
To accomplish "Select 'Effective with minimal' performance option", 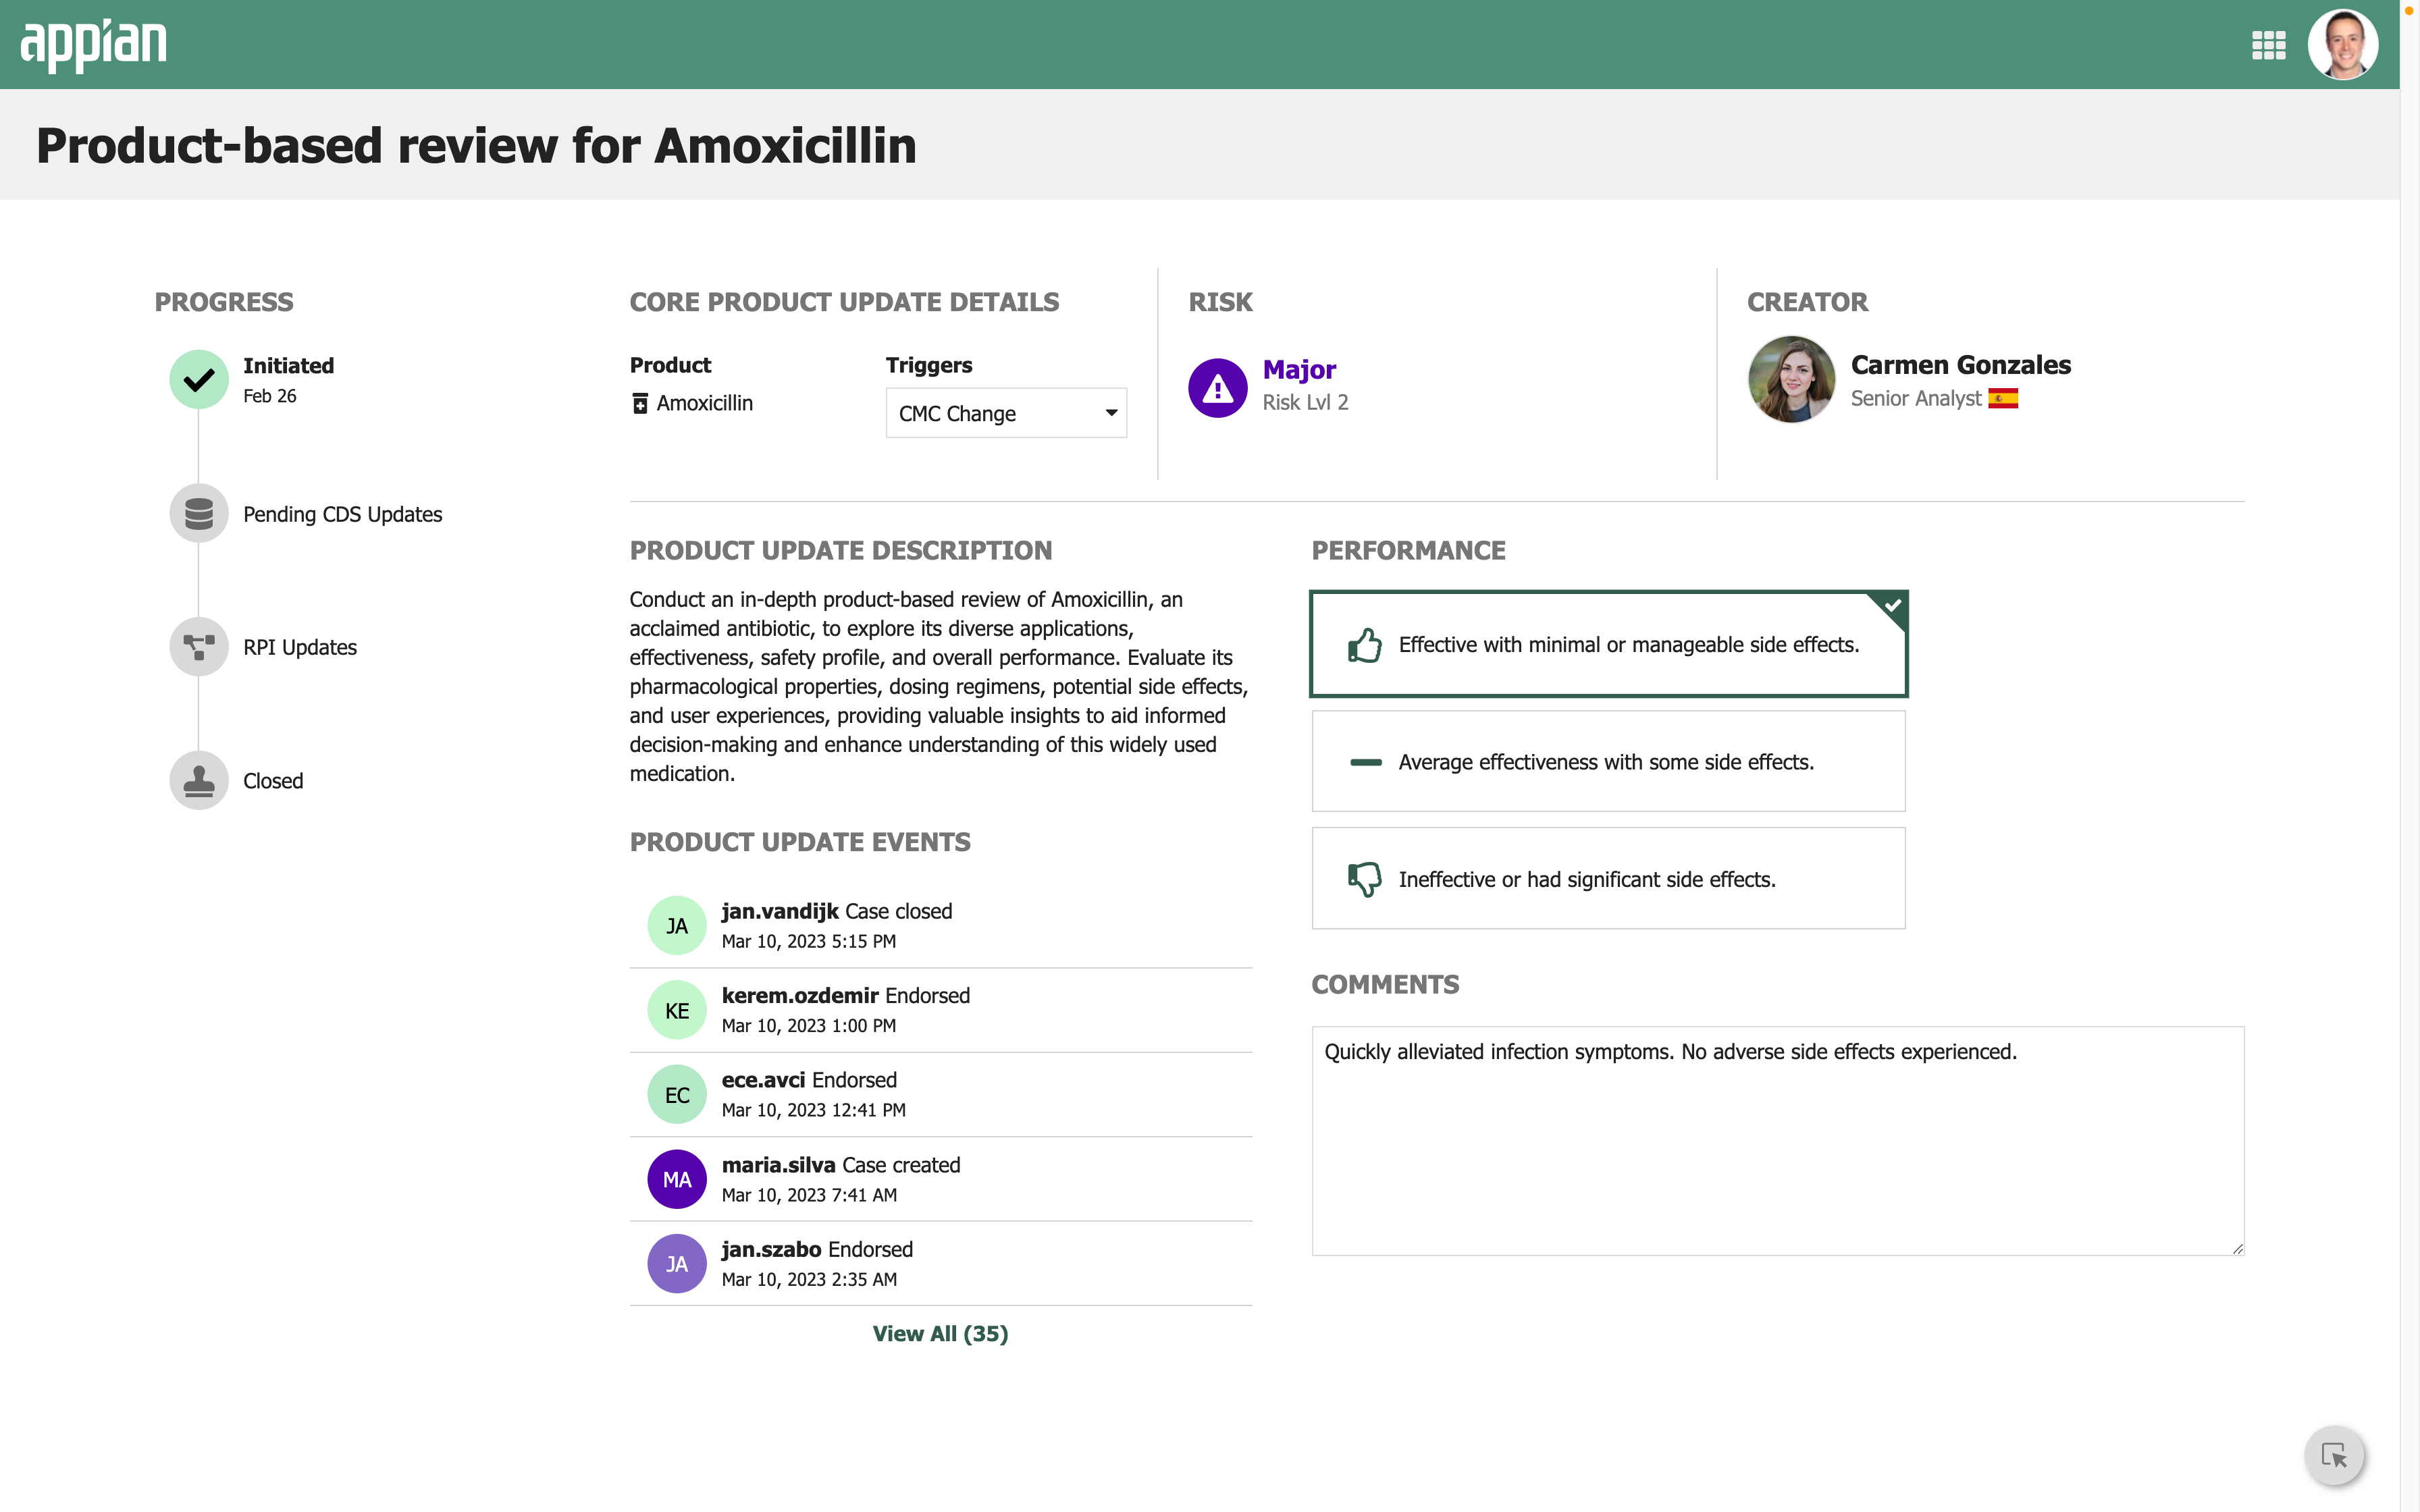I will (1608, 645).
